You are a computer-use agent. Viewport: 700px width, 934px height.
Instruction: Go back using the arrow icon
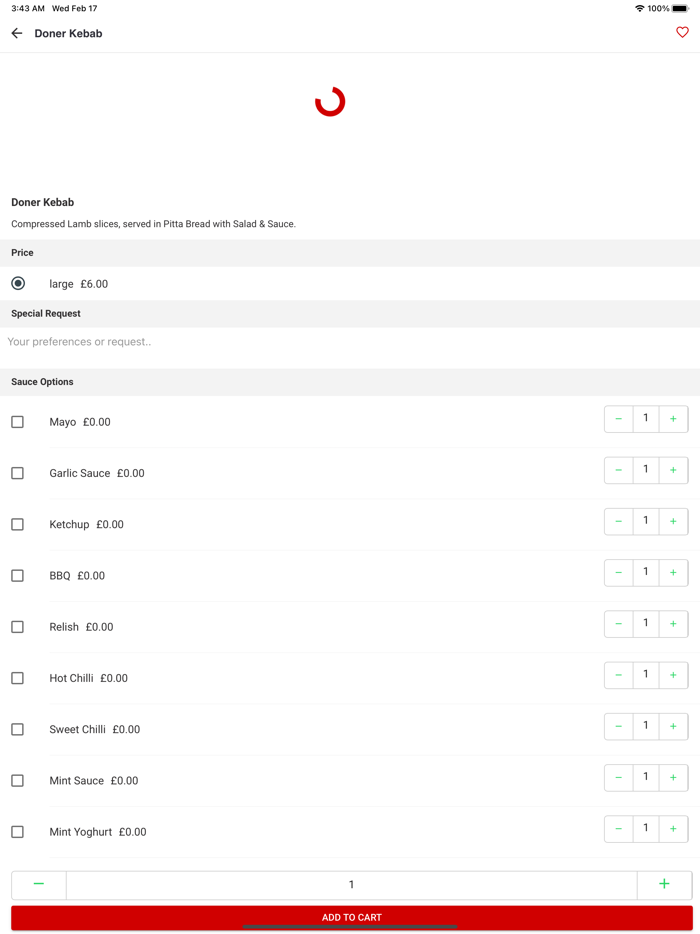[x=17, y=33]
